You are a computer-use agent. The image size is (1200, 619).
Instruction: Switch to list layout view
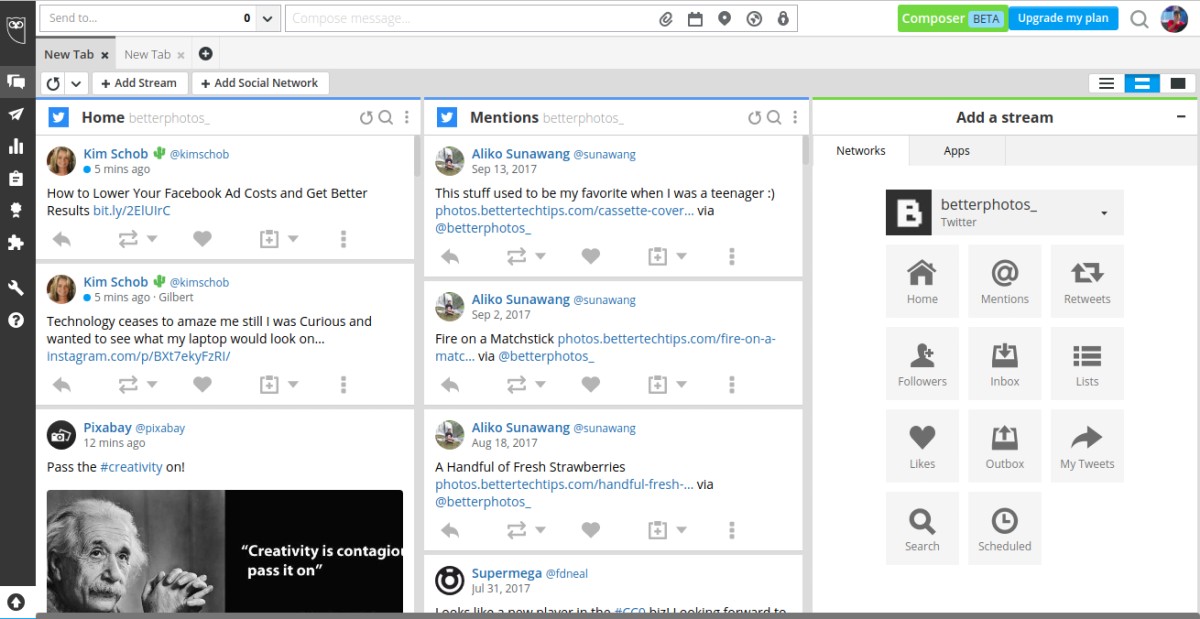click(x=1105, y=83)
